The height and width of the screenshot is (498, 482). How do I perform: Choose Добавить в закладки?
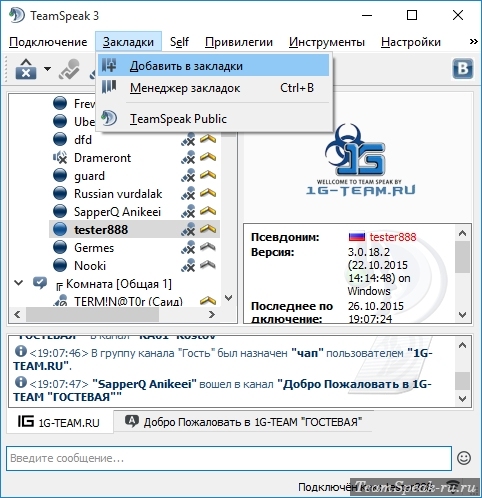[213, 66]
